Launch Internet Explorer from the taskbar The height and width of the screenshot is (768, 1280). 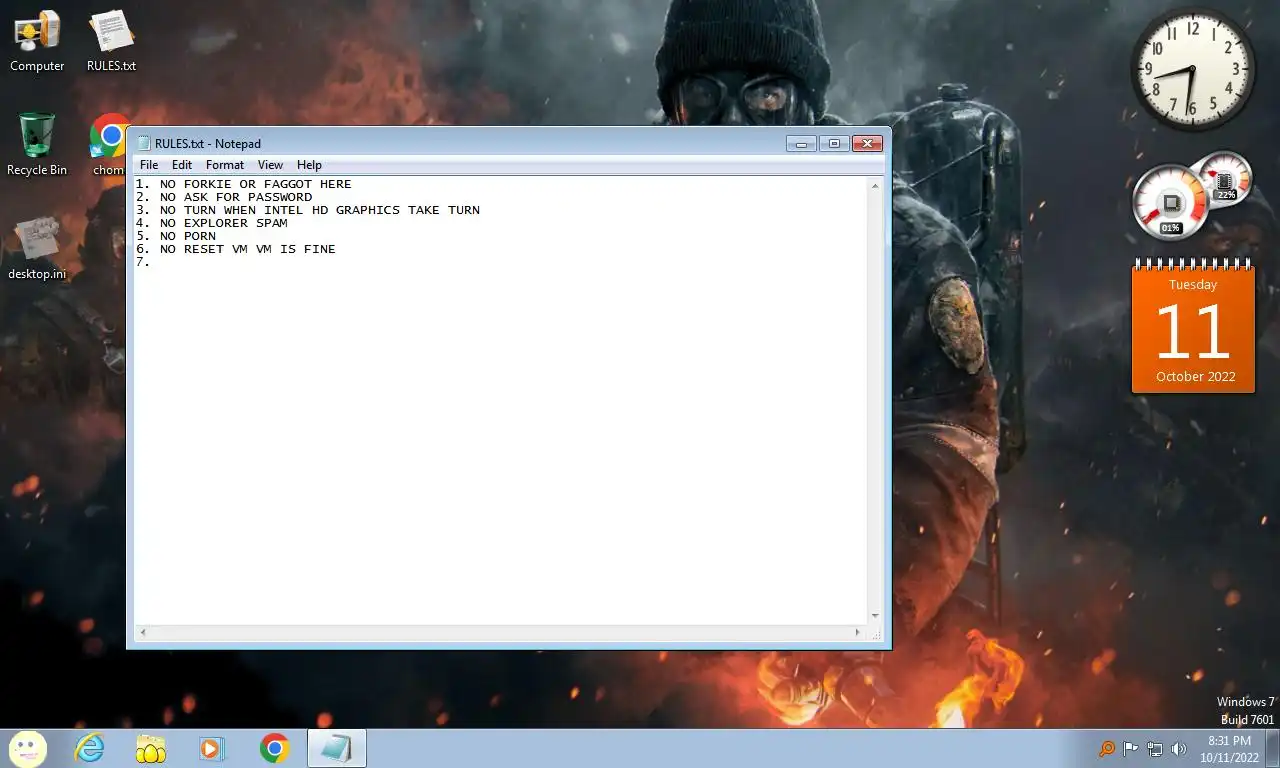[89, 748]
